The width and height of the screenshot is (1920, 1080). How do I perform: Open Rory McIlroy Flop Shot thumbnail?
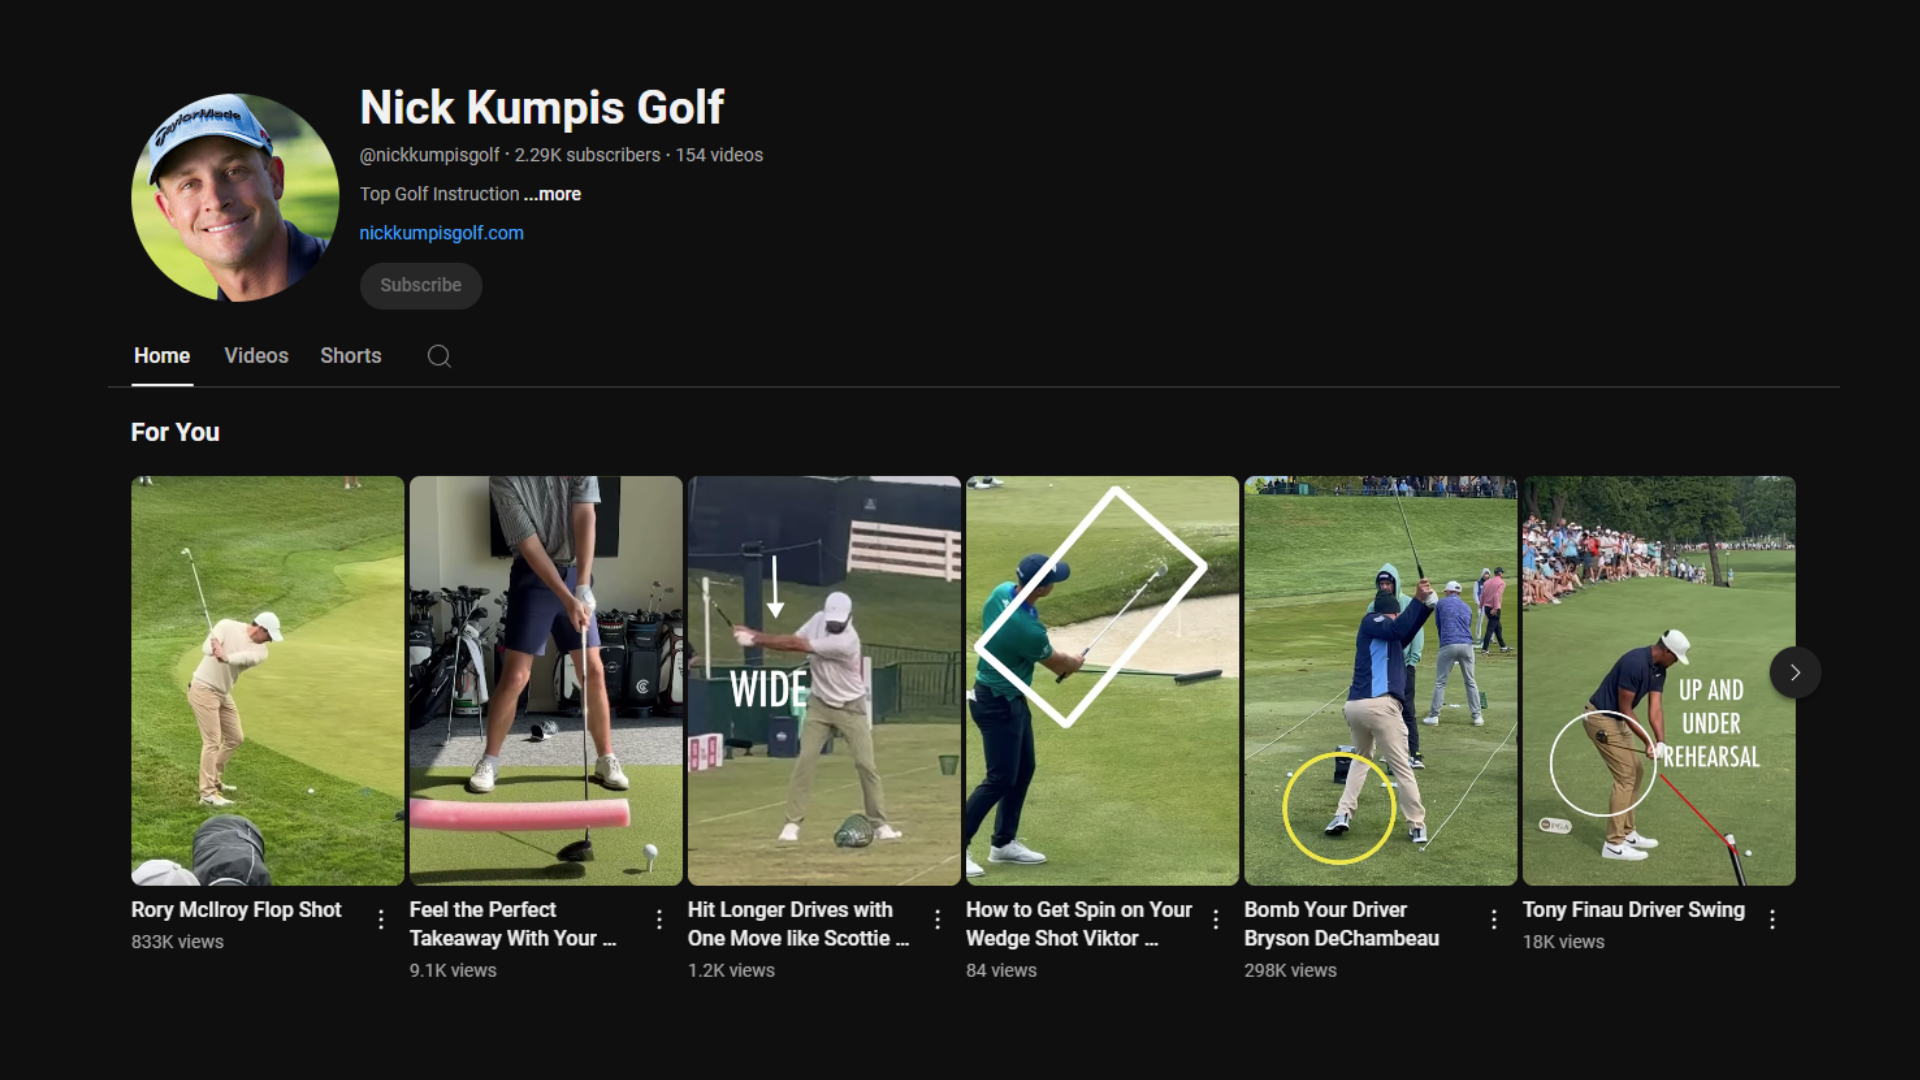268,680
